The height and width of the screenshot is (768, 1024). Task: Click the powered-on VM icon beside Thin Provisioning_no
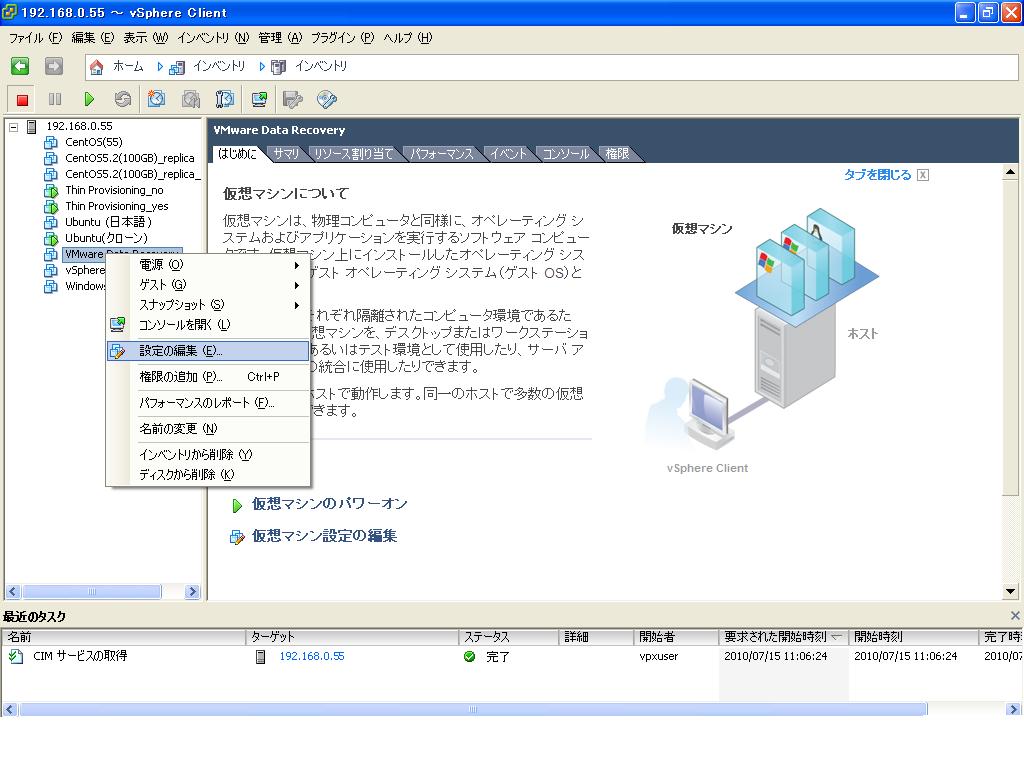51,191
